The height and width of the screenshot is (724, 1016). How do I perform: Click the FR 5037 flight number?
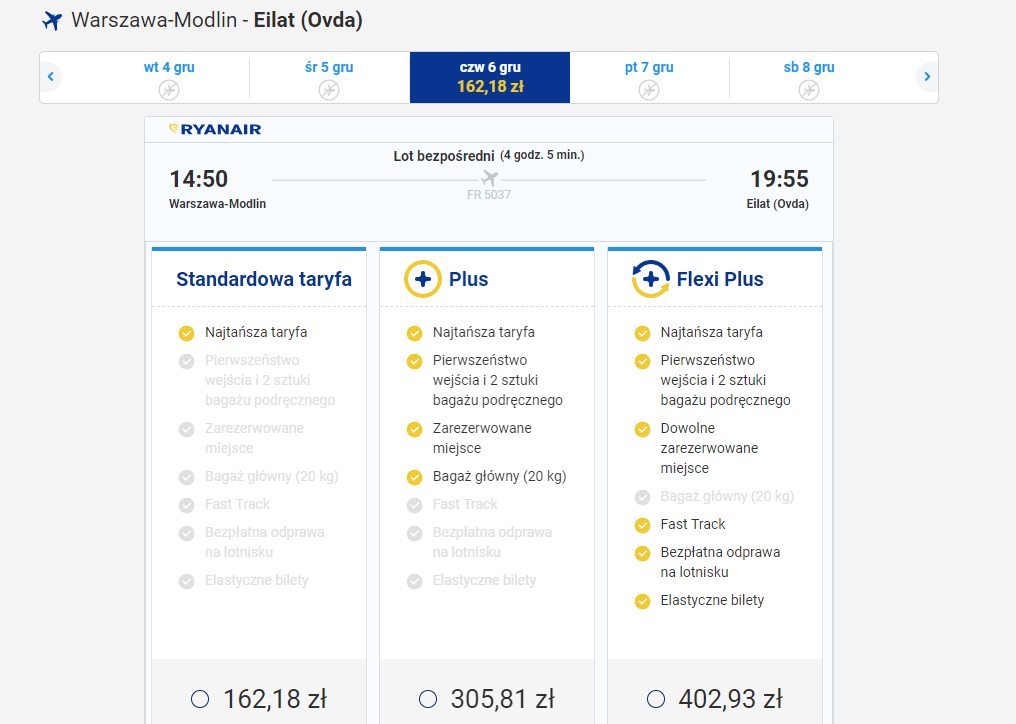pos(491,194)
